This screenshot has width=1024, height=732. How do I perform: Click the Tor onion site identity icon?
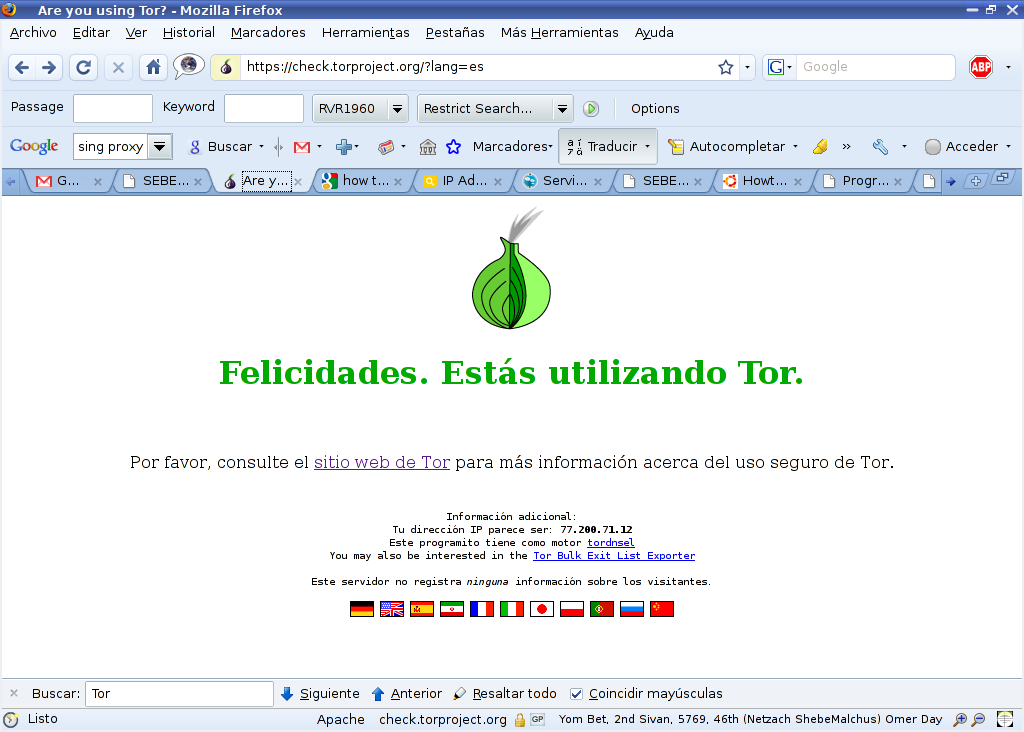click(x=226, y=67)
